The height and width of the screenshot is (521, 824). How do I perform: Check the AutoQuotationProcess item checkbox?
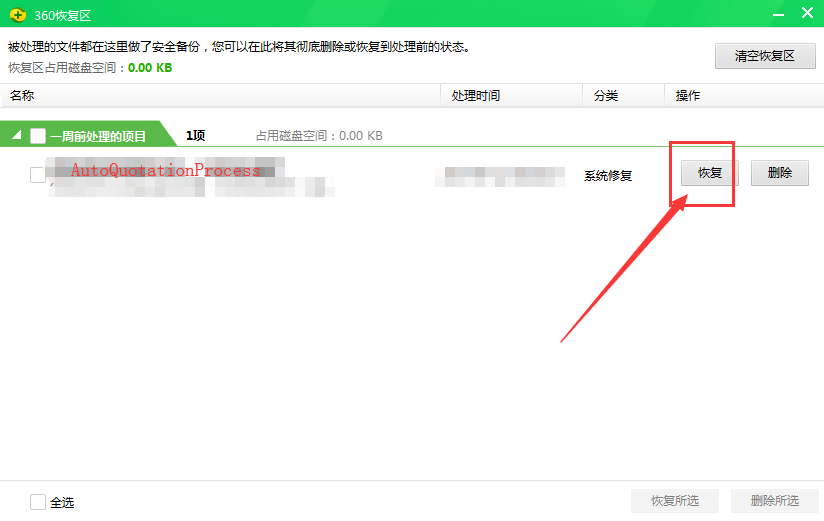[38, 175]
